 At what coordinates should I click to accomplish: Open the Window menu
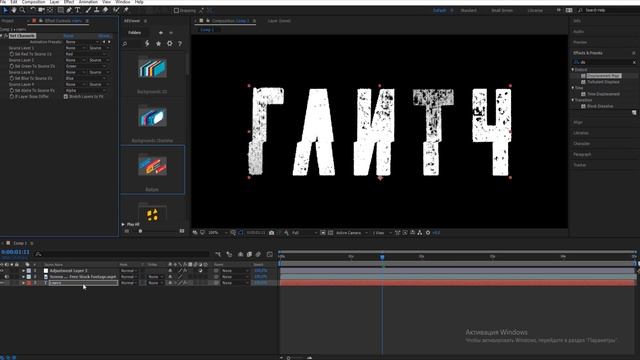click(x=123, y=2)
